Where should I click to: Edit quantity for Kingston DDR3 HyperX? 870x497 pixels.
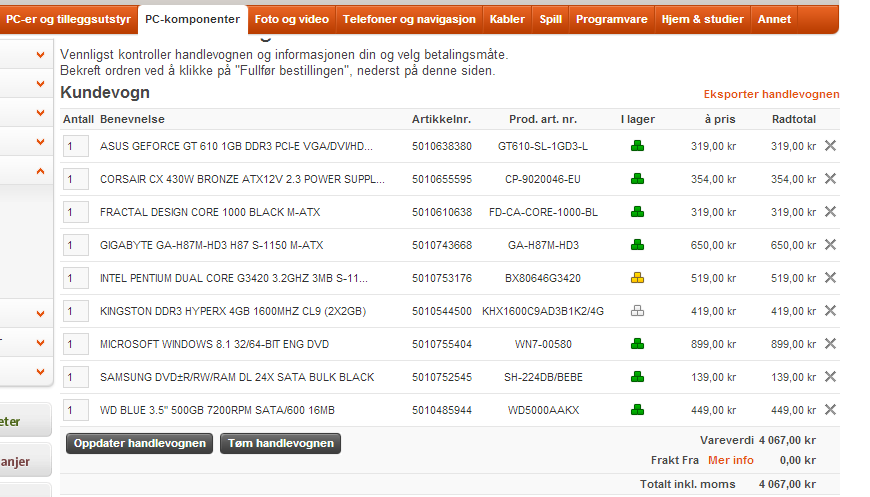point(76,311)
